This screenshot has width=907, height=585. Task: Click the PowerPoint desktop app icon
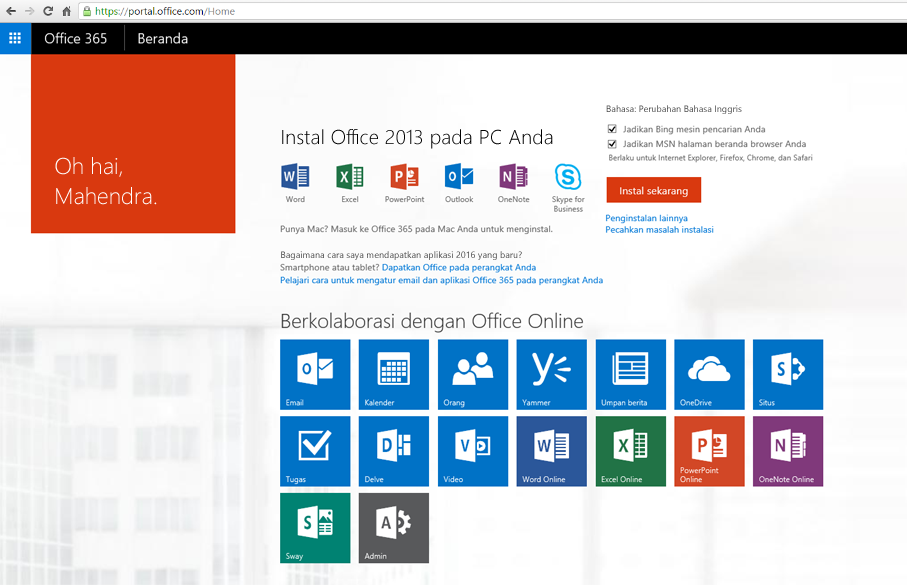[x=404, y=177]
